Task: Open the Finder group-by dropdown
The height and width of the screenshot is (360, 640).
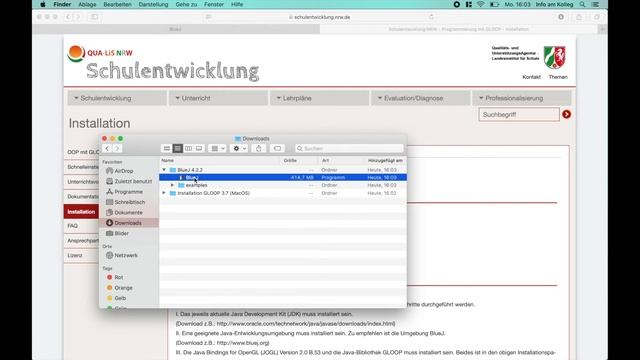Action: coord(218,149)
